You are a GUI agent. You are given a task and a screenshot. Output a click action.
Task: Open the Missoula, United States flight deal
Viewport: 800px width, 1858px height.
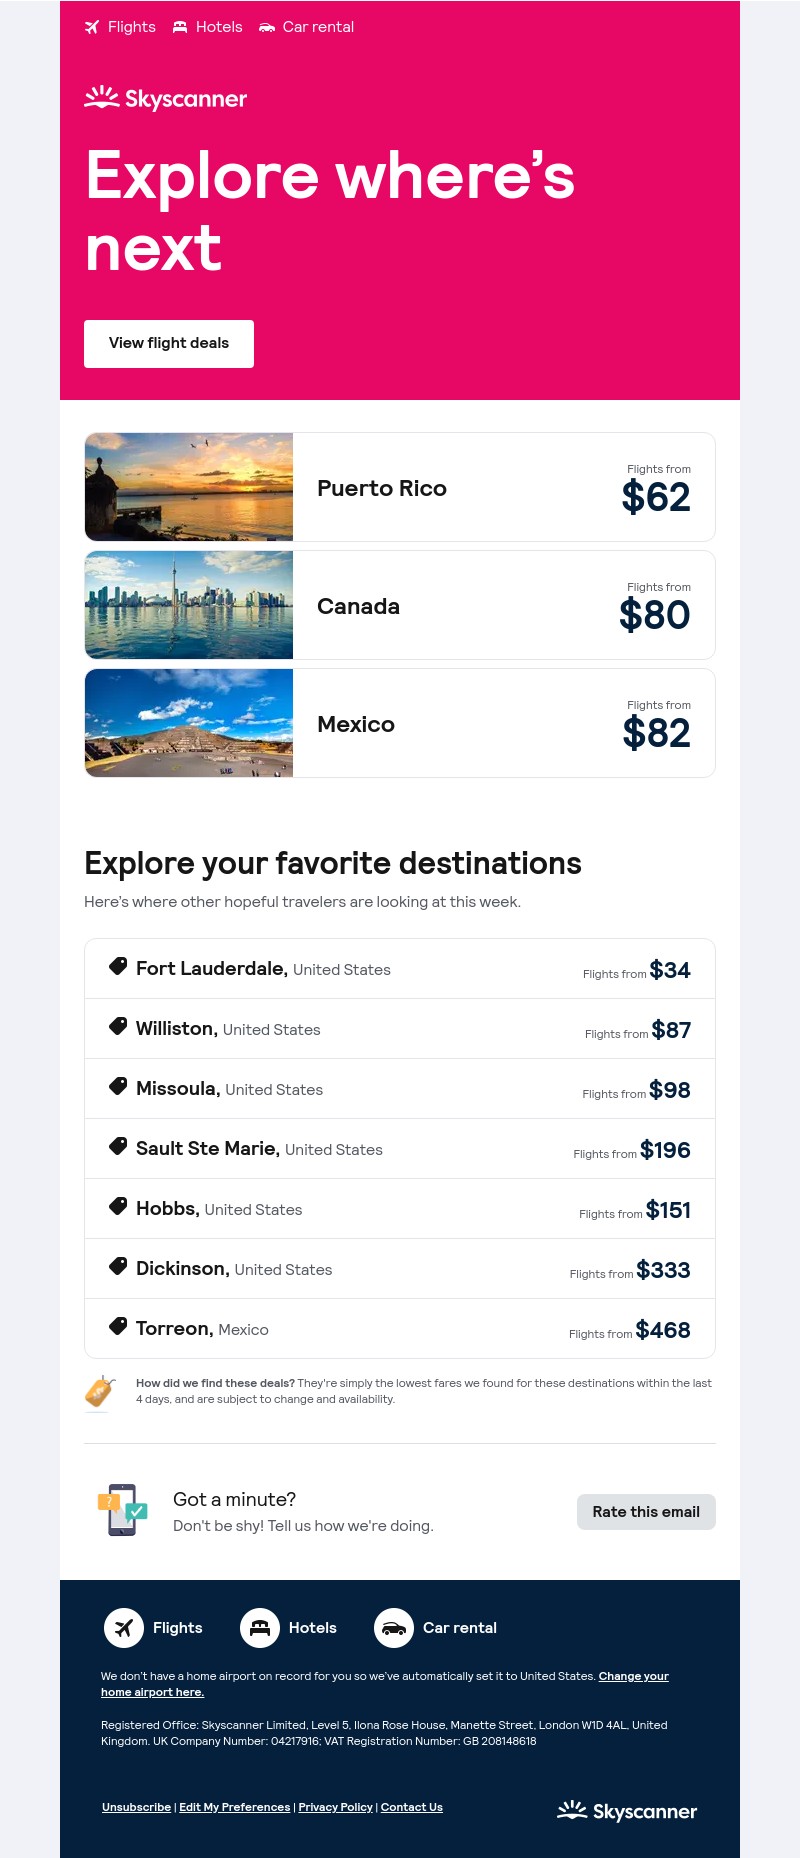click(x=400, y=1089)
